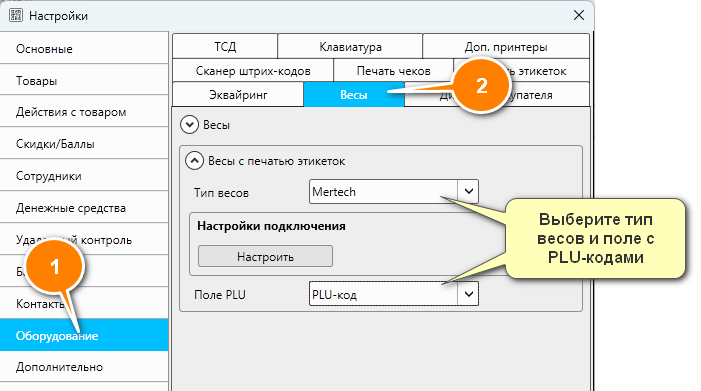The height and width of the screenshot is (391, 701).
Task: Click the Поле PLU label
Action: click(220, 295)
